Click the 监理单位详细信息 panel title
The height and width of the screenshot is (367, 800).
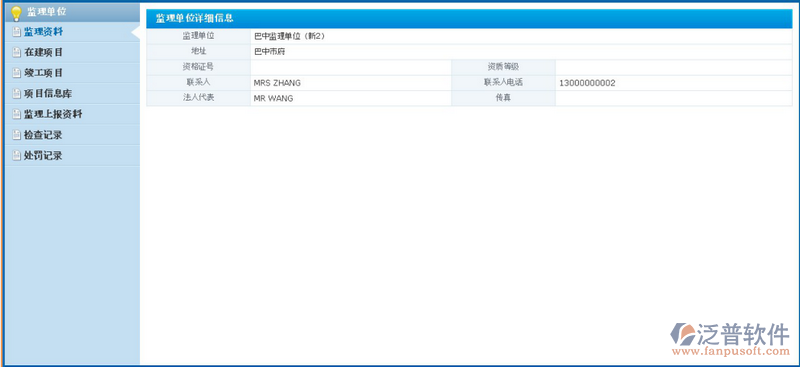tap(194, 18)
